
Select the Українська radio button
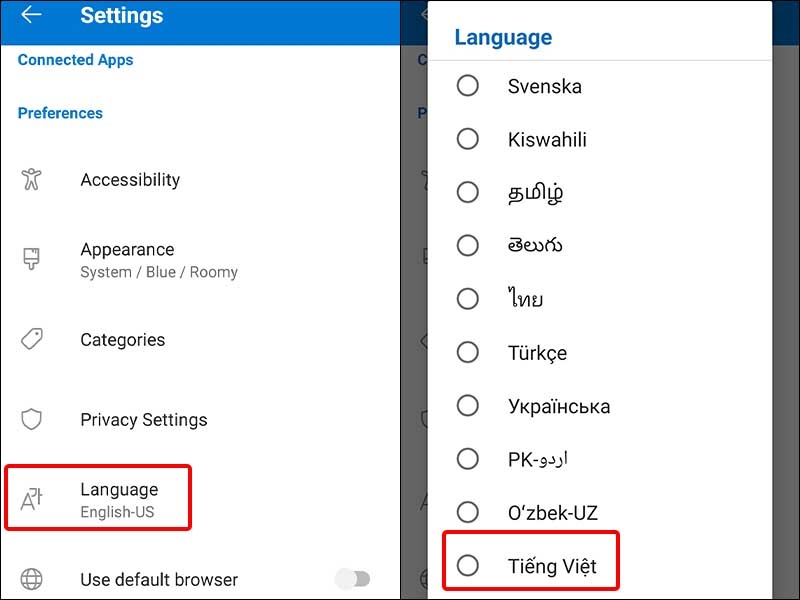click(x=467, y=406)
